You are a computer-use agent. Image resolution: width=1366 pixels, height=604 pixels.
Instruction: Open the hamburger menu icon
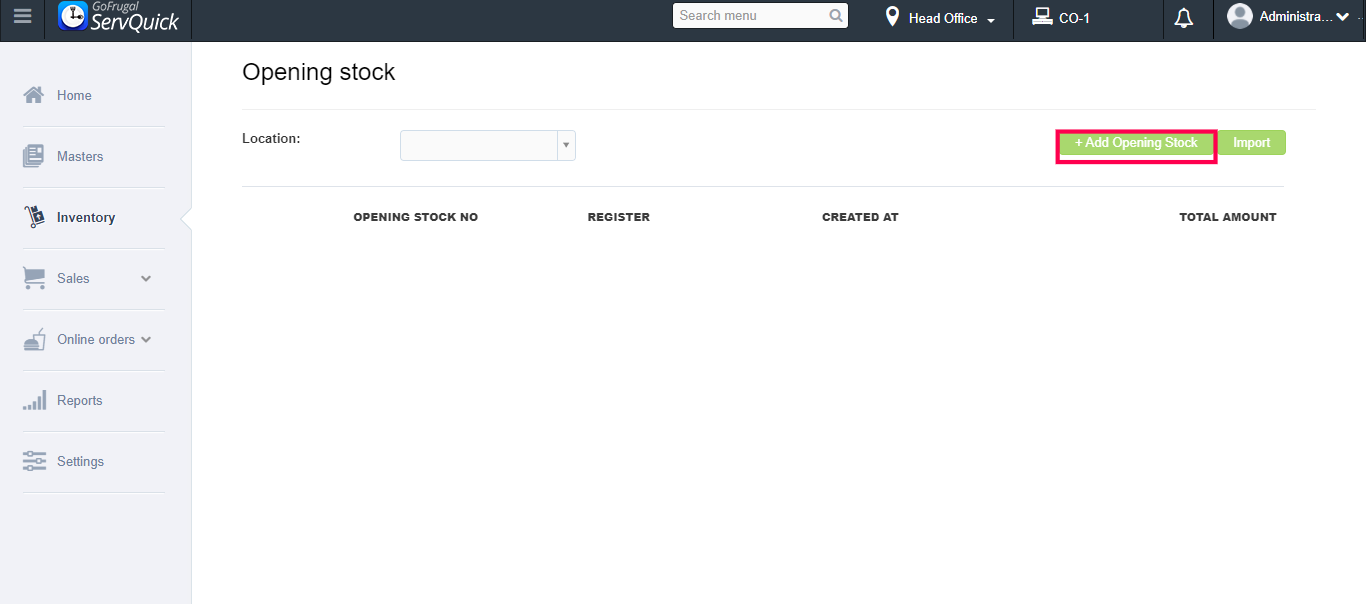tap(21, 17)
